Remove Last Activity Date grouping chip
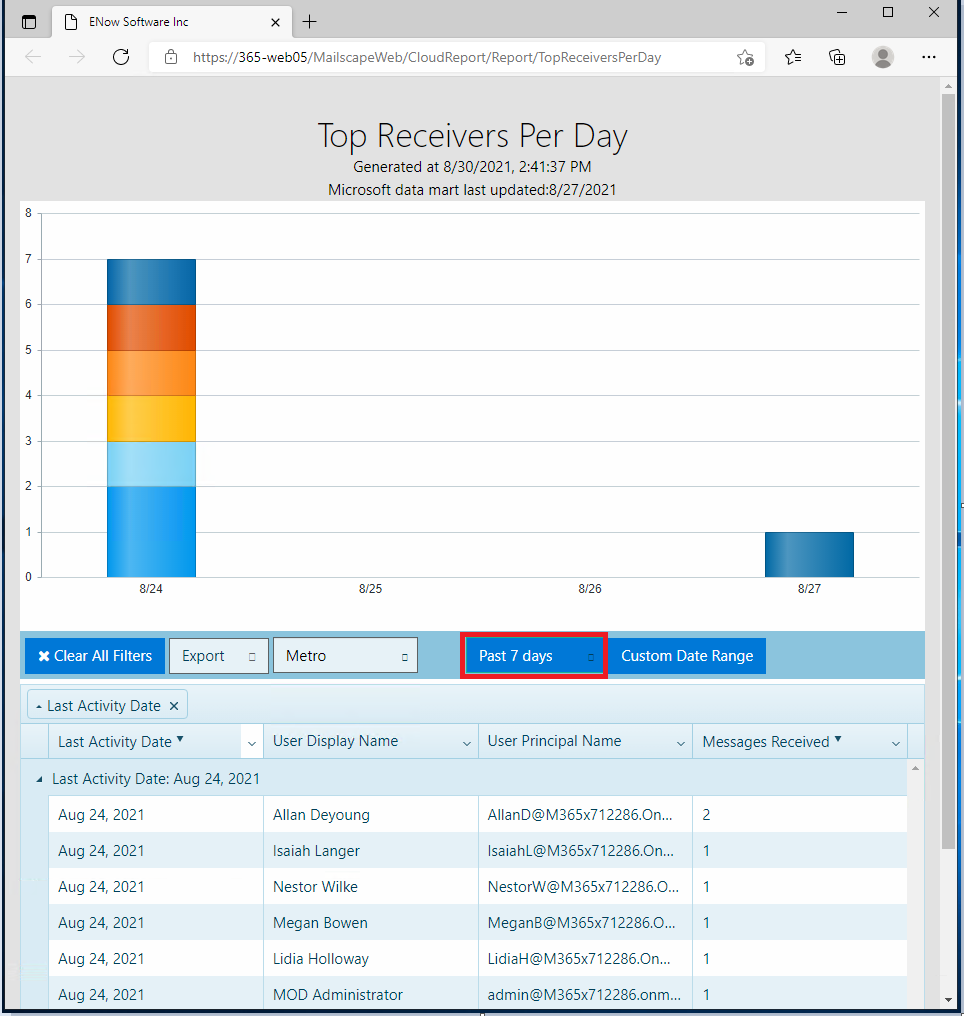Viewport: 964px width, 1016px height. point(174,706)
